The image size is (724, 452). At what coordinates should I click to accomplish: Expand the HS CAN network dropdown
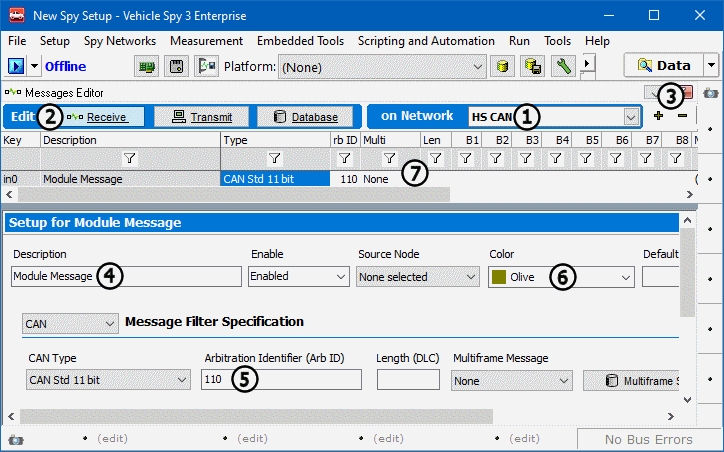pos(630,117)
